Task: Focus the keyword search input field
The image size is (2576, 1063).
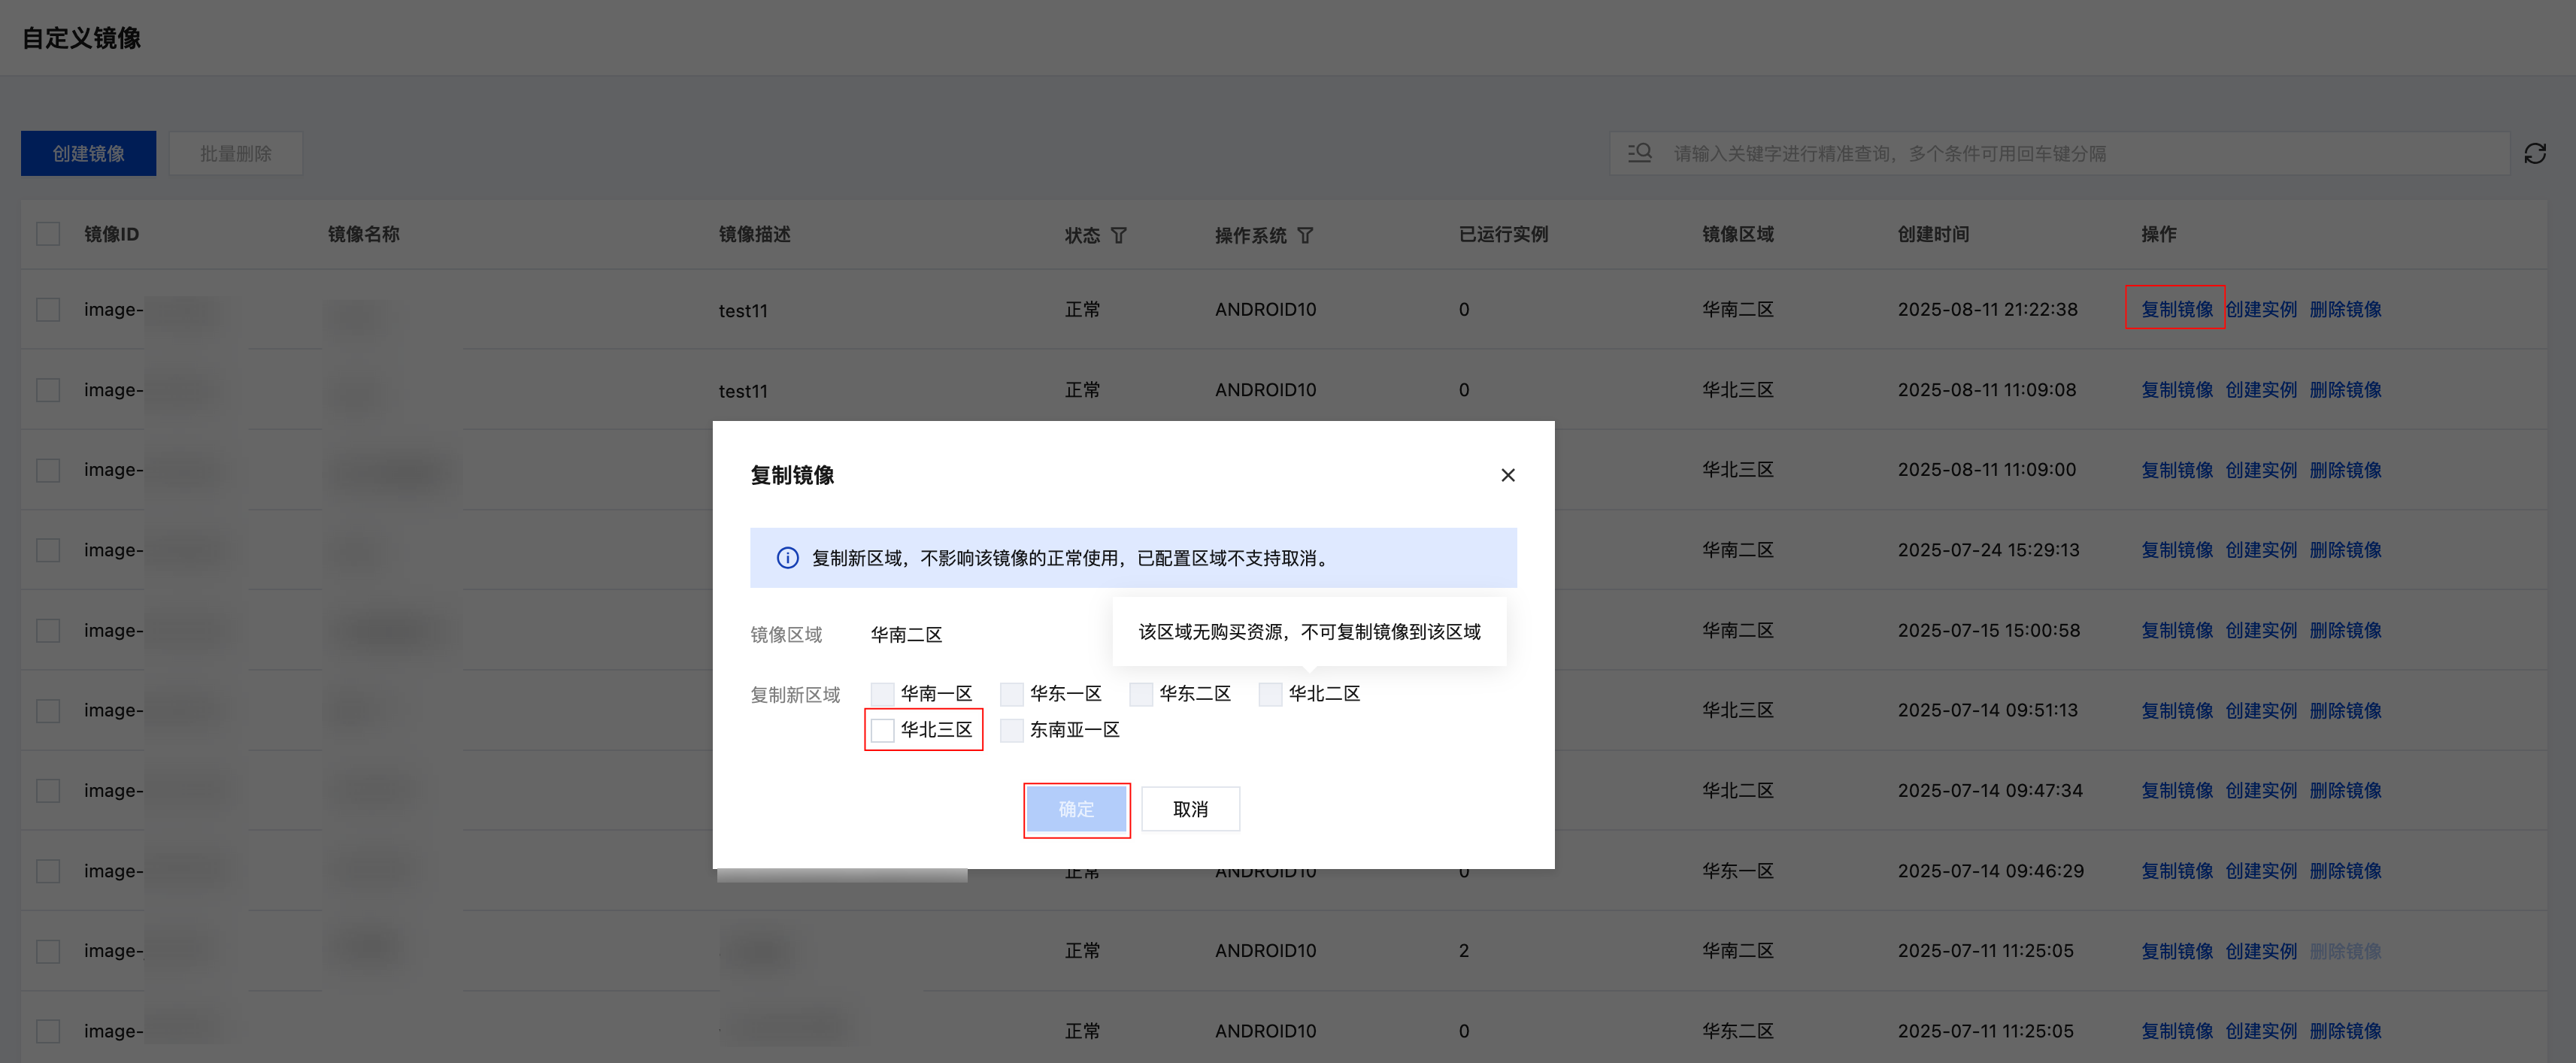Action: coord(2059,153)
